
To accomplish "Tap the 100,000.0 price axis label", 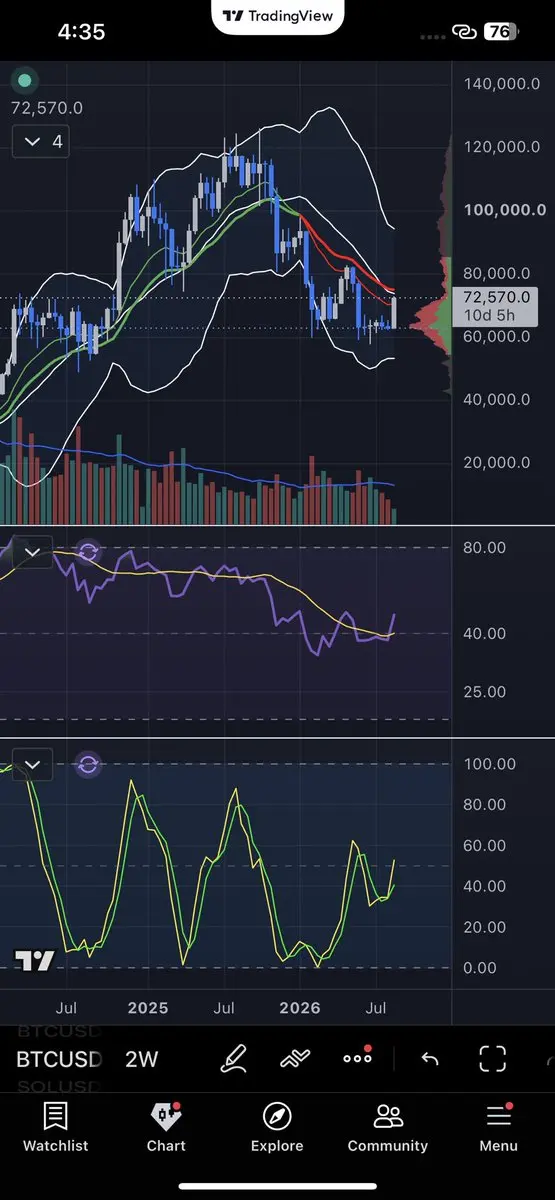I will pos(505,210).
